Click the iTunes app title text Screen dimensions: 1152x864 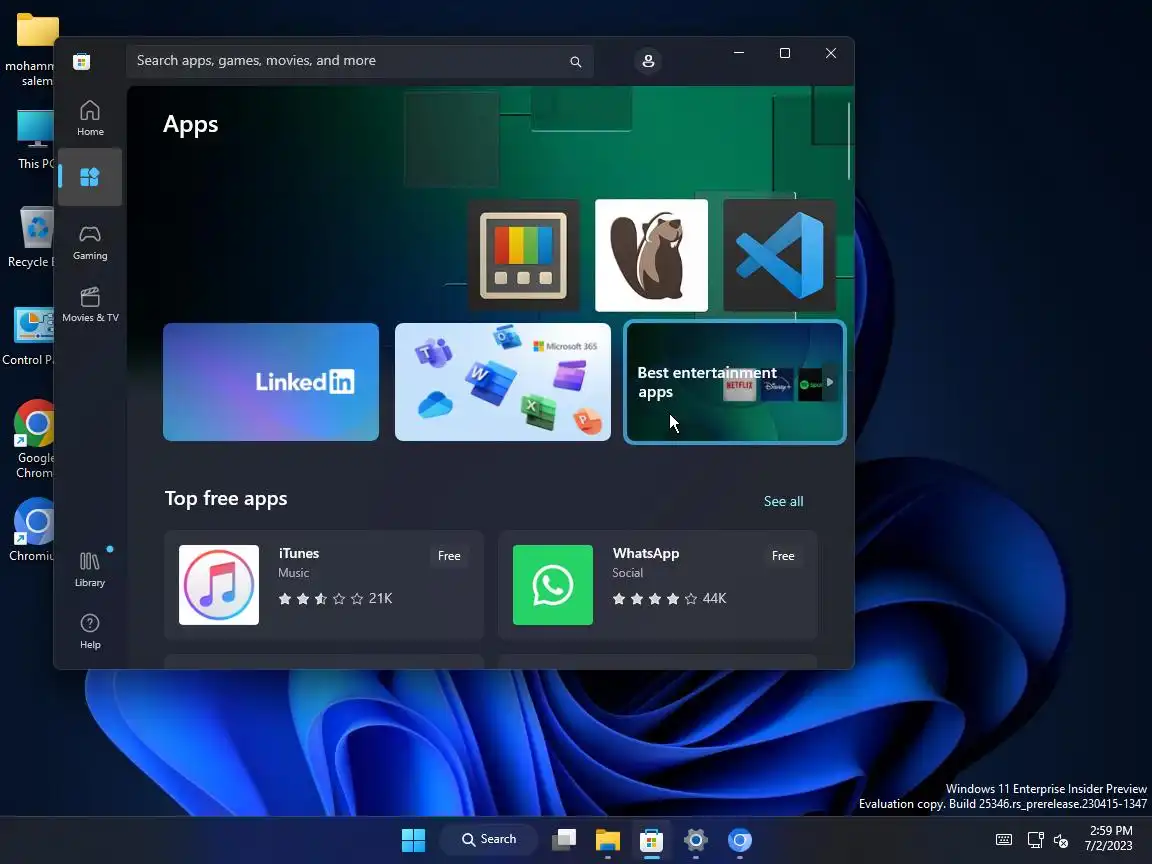click(x=298, y=553)
